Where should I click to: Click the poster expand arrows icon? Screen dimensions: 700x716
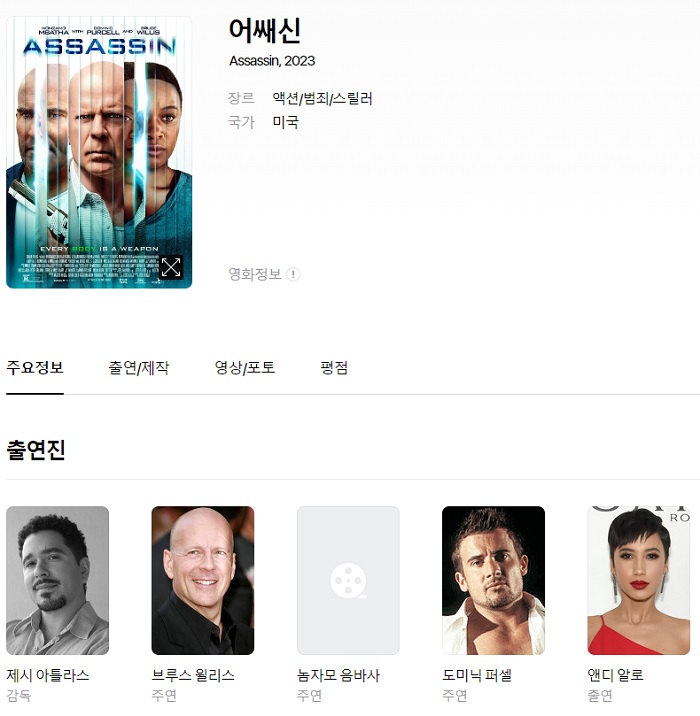pos(171,267)
